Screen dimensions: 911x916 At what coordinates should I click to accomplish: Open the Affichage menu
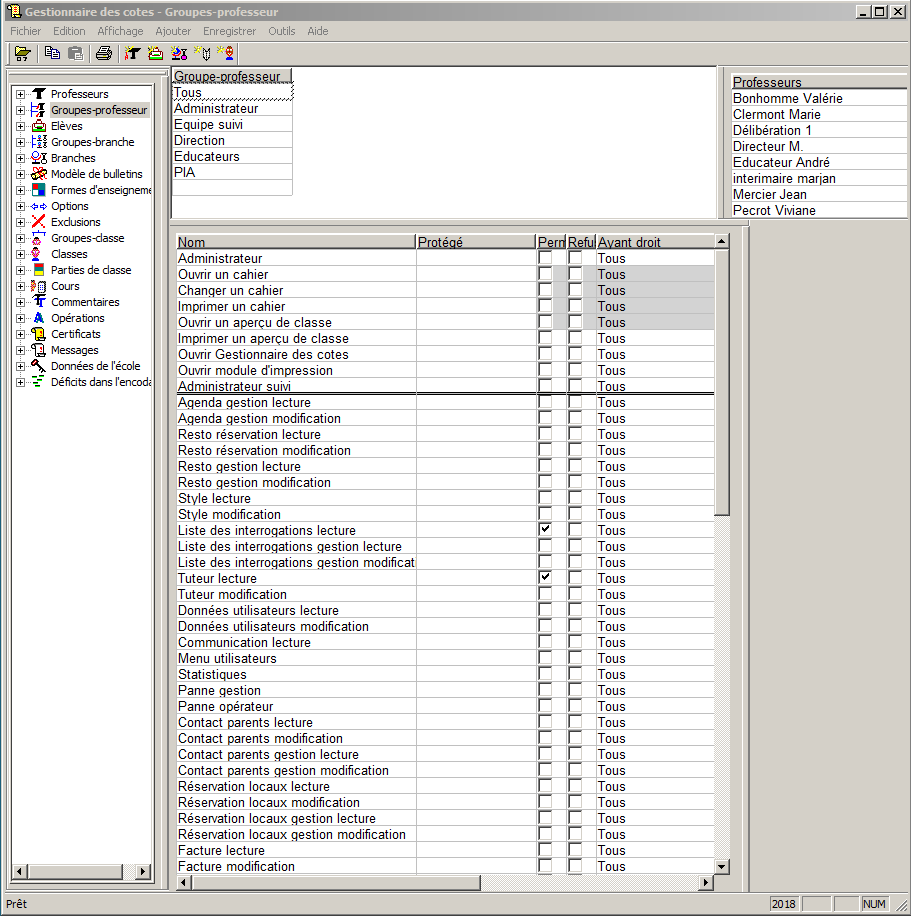point(120,31)
